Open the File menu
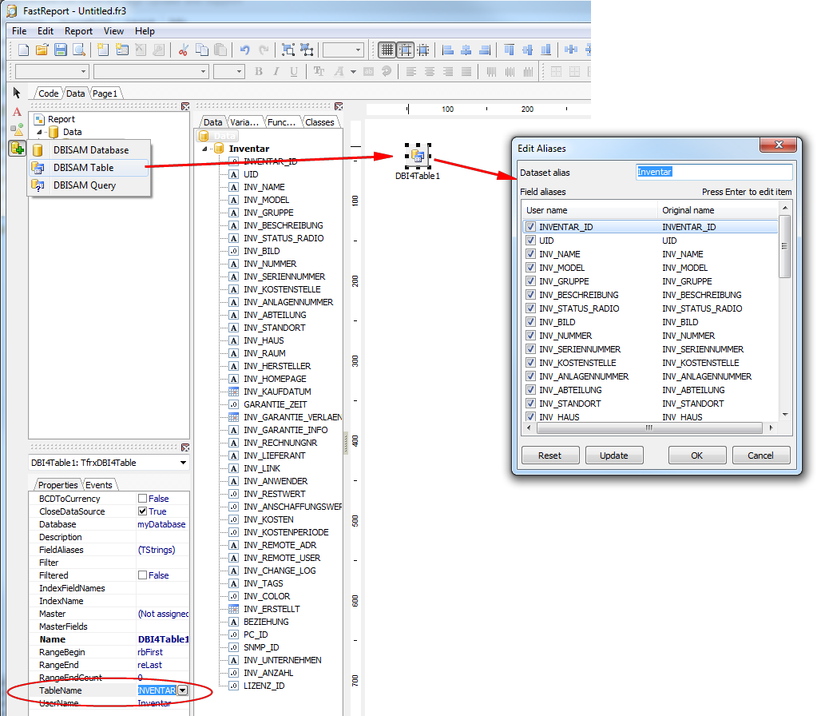Screen dimensions: 821x716 click(x=19, y=31)
